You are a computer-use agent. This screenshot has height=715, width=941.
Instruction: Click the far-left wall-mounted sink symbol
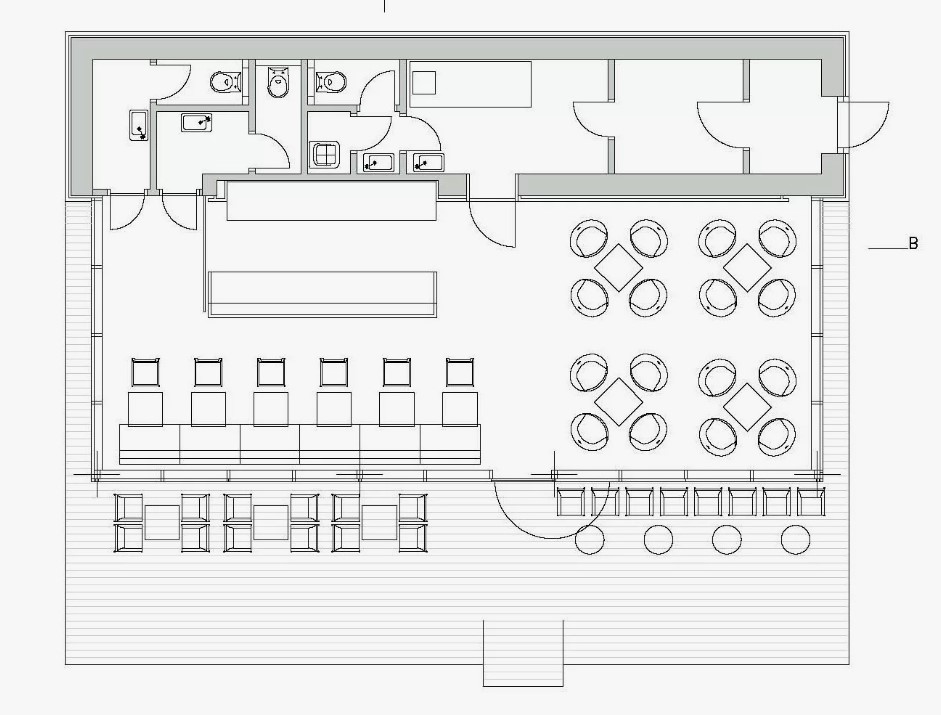(x=138, y=126)
